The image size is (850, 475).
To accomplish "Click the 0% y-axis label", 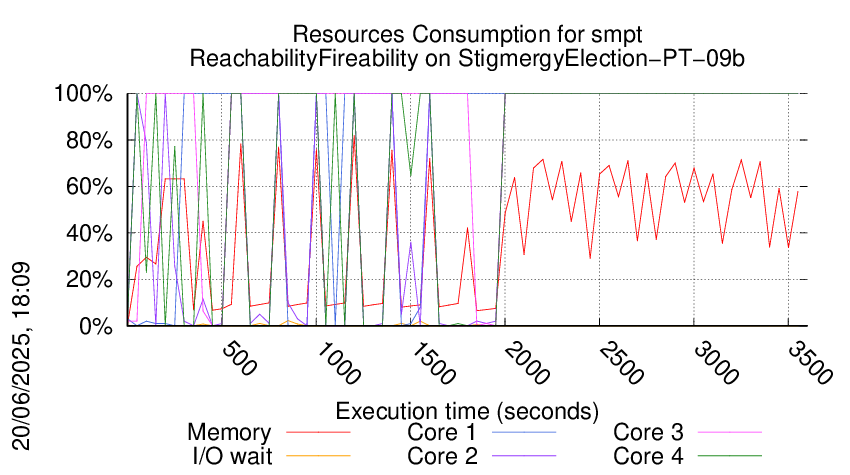I will pyautogui.click(x=96, y=326).
